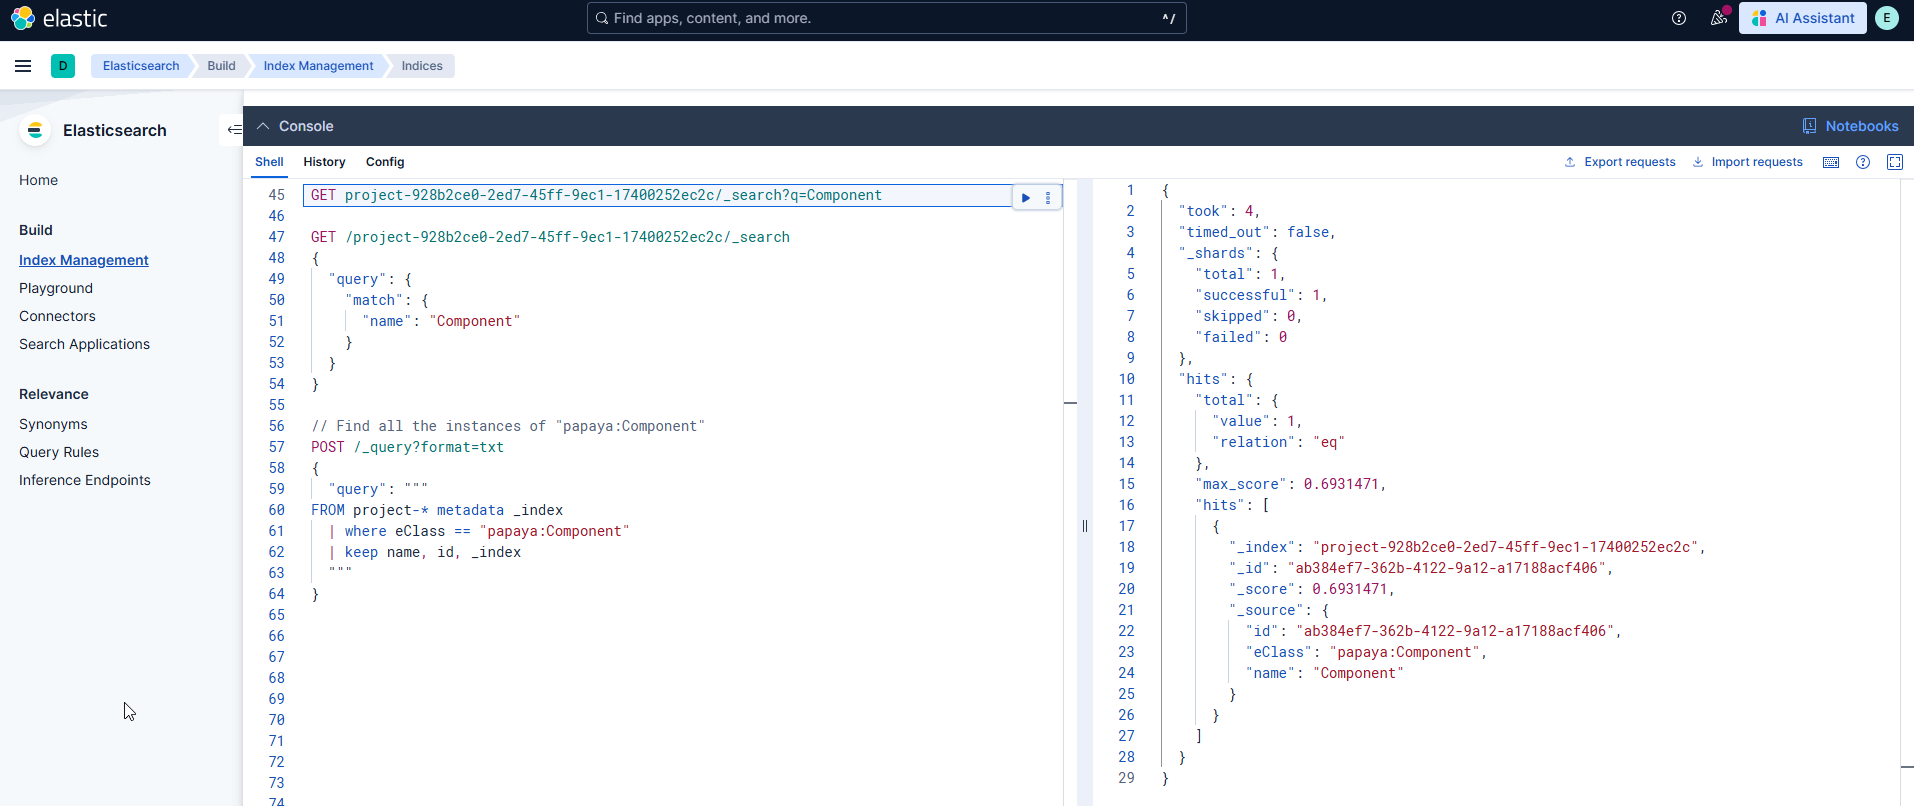Open the hamburger navigation menu
This screenshot has height=806, width=1914.
[x=23, y=66]
